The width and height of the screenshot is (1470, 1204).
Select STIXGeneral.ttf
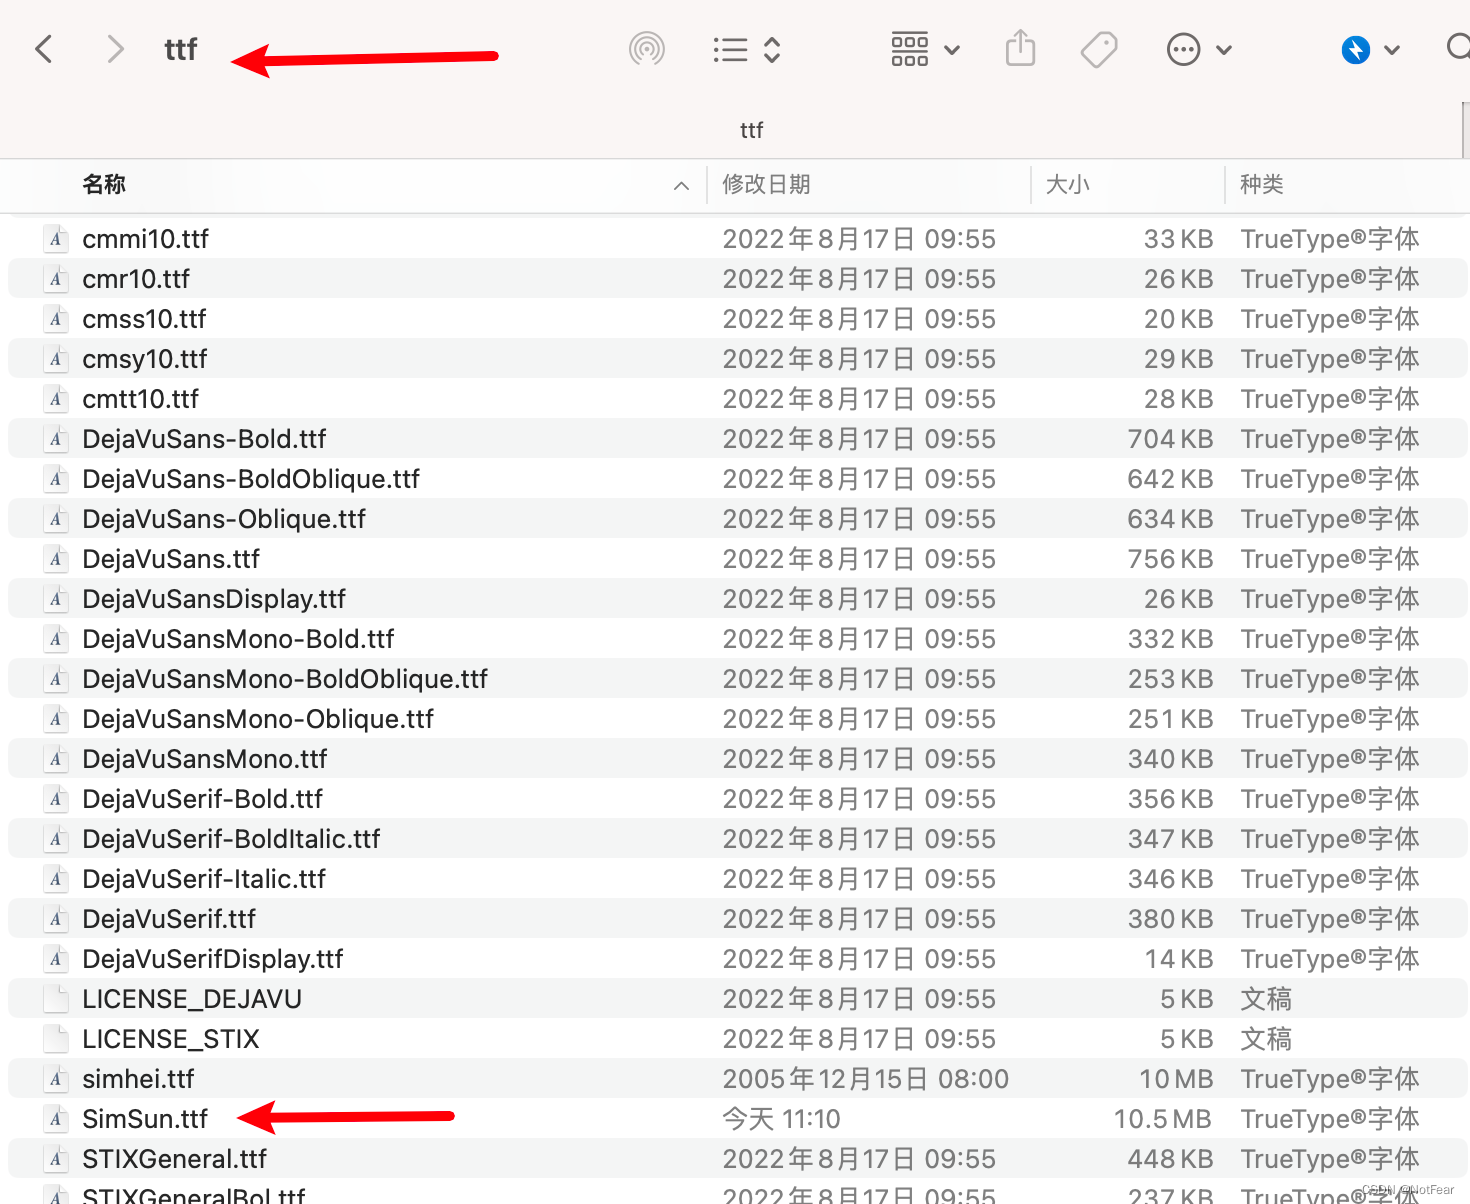pos(738,1159)
